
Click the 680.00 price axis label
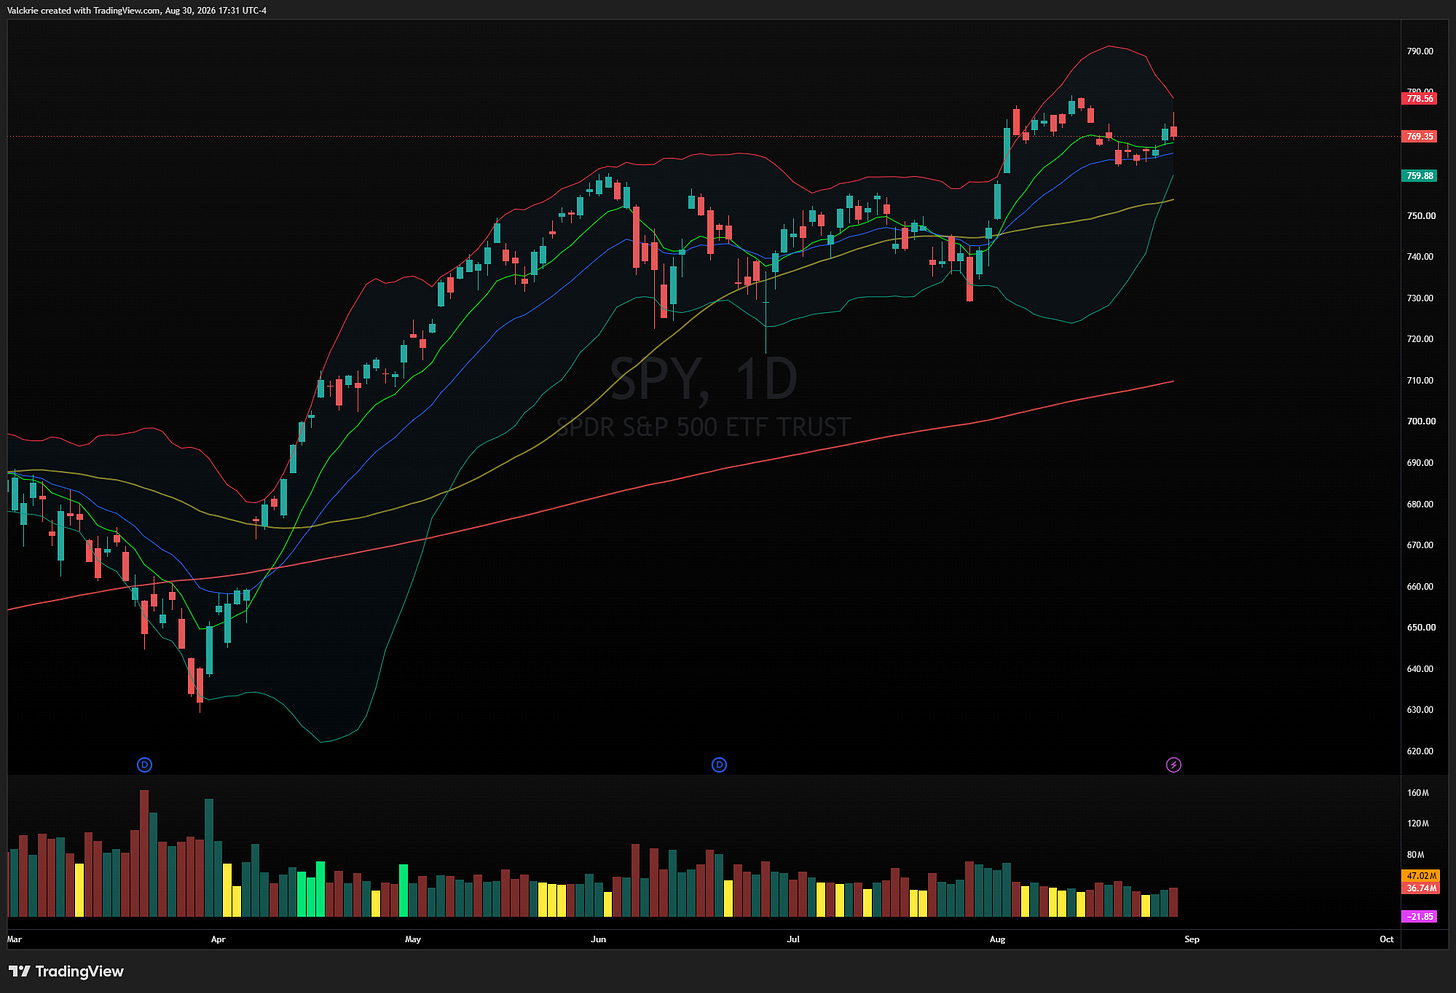pos(1421,505)
